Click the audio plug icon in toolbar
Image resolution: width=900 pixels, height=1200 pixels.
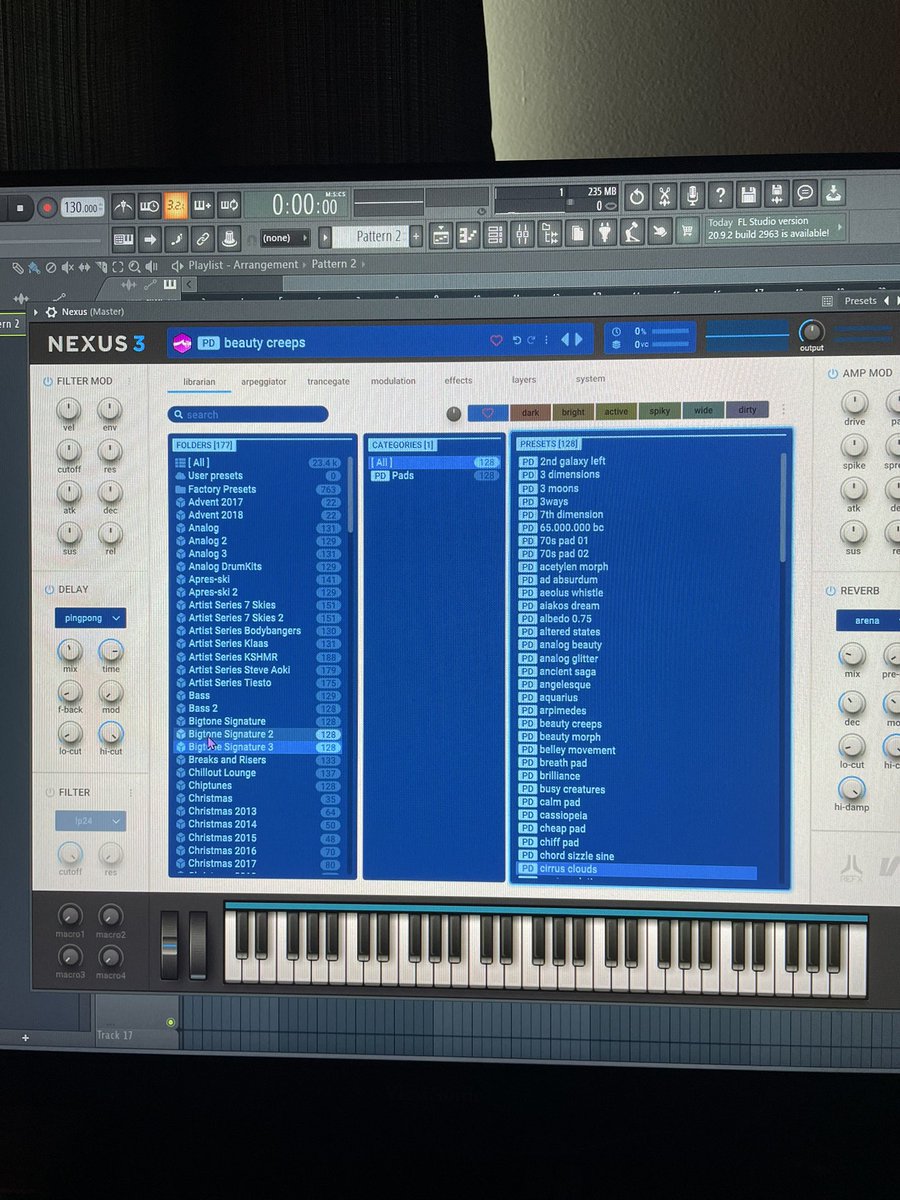tap(604, 233)
